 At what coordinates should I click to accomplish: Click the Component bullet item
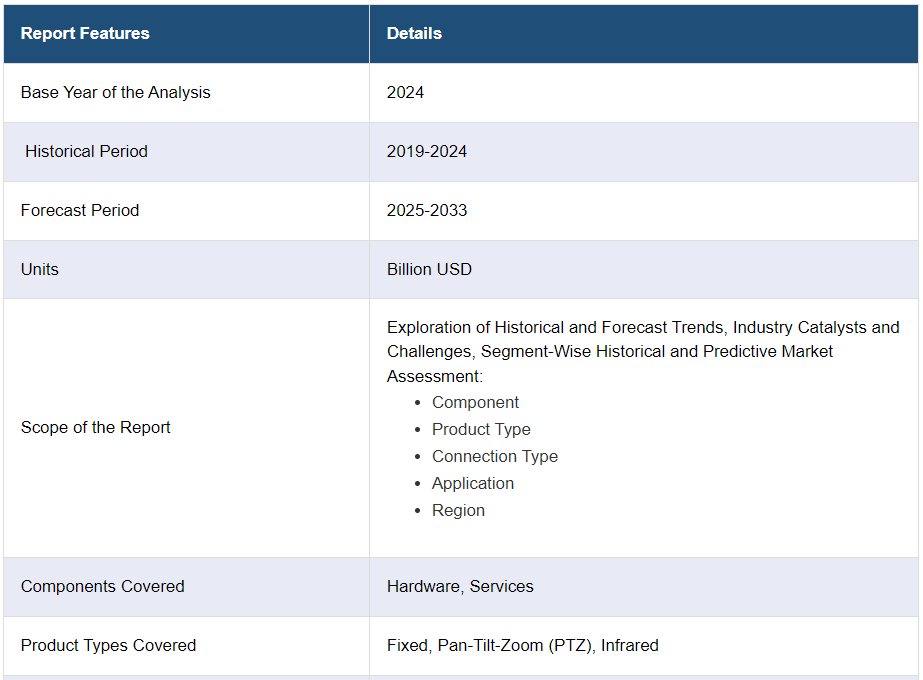click(x=475, y=402)
